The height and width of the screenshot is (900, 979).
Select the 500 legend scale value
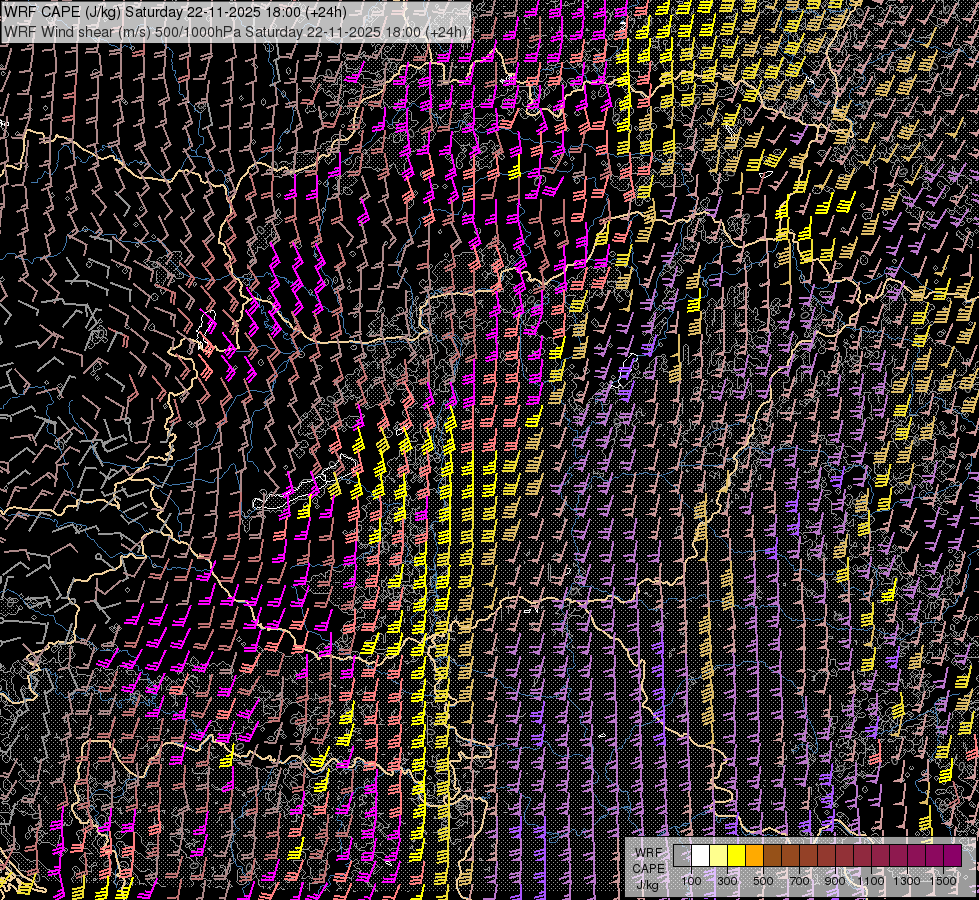click(x=763, y=881)
